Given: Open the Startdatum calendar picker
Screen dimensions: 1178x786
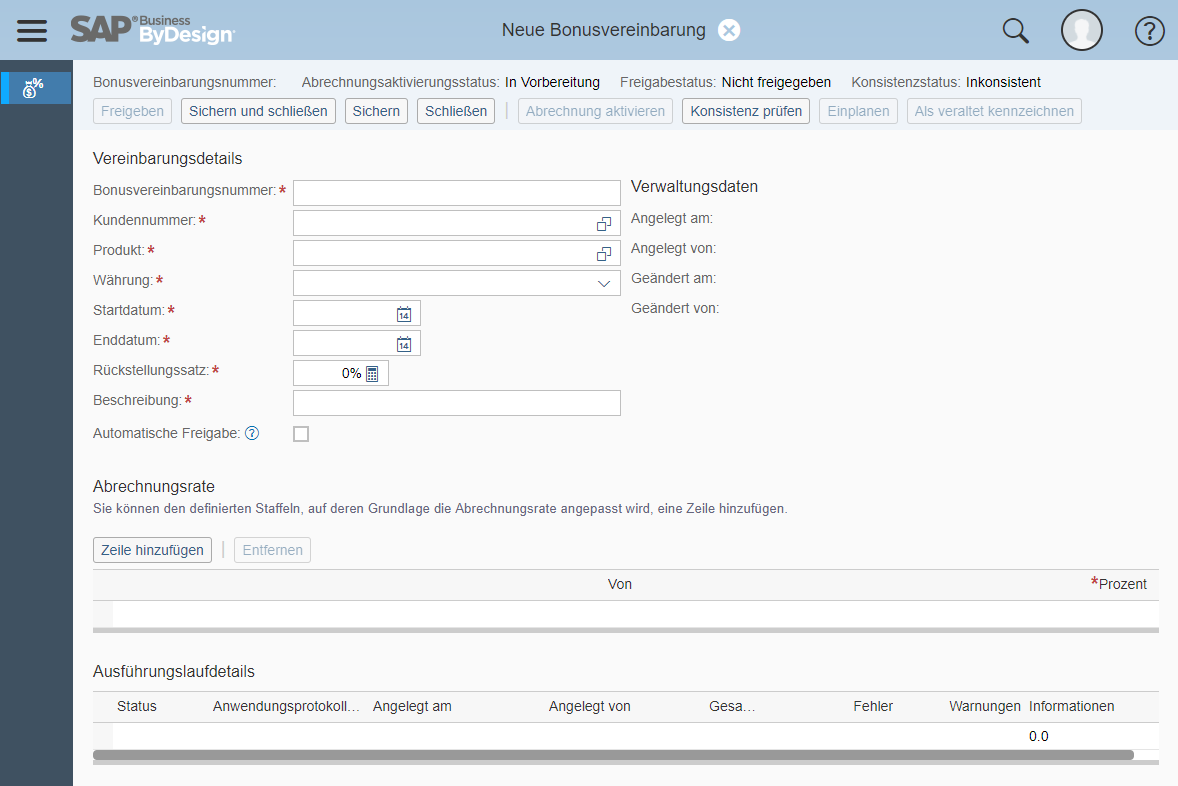Looking at the screenshot, I should [404, 314].
